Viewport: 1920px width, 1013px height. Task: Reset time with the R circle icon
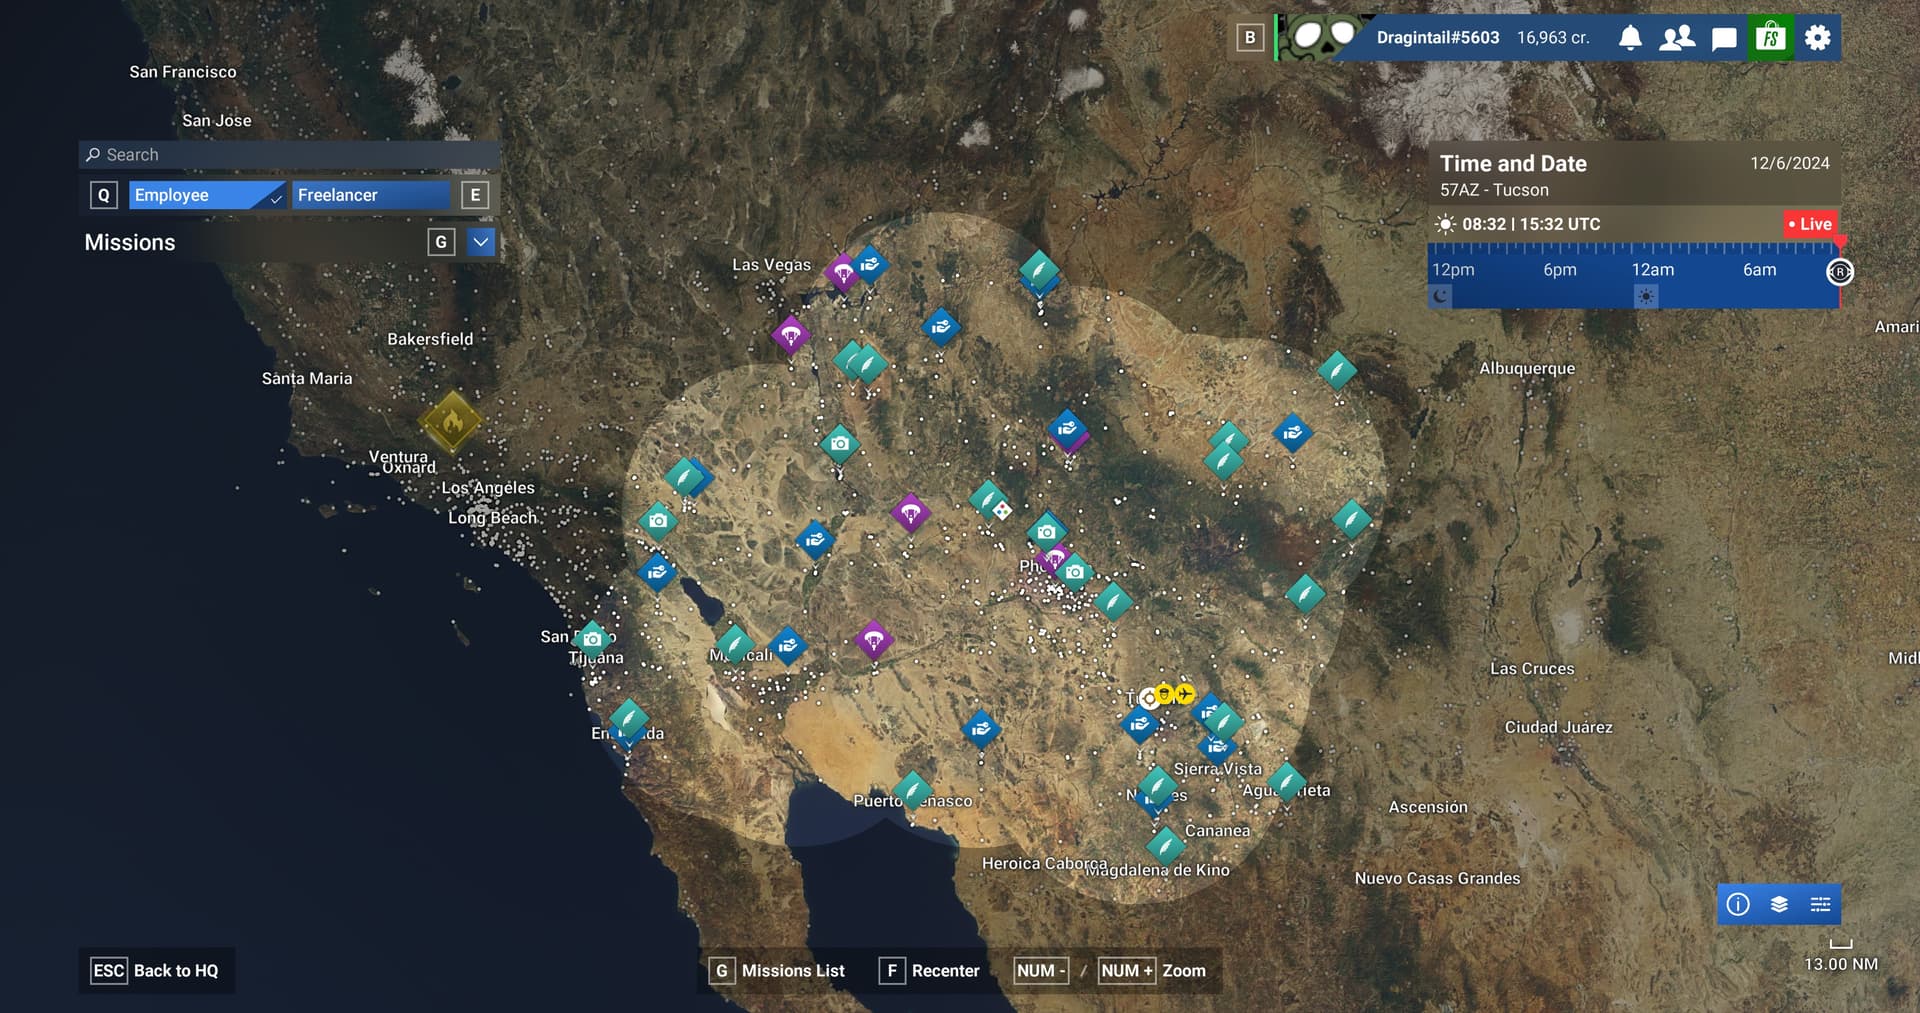tap(1840, 271)
